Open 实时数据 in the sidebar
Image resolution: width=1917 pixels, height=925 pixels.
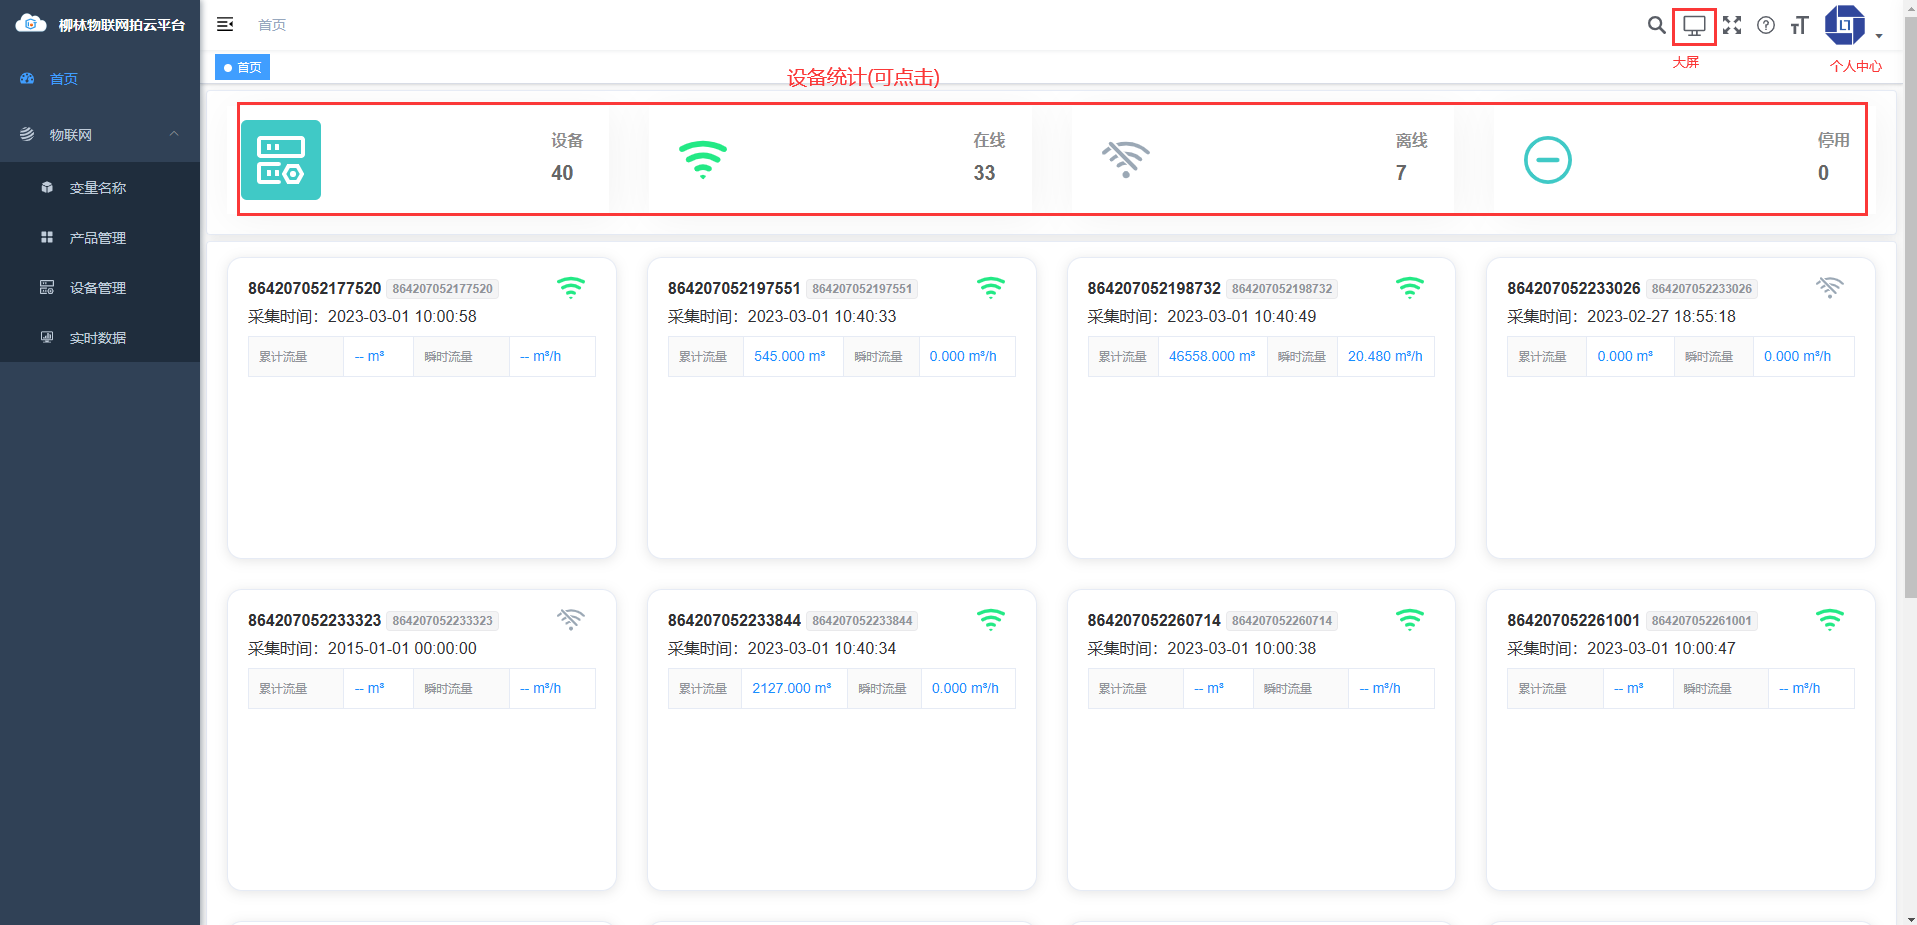pos(100,337)
